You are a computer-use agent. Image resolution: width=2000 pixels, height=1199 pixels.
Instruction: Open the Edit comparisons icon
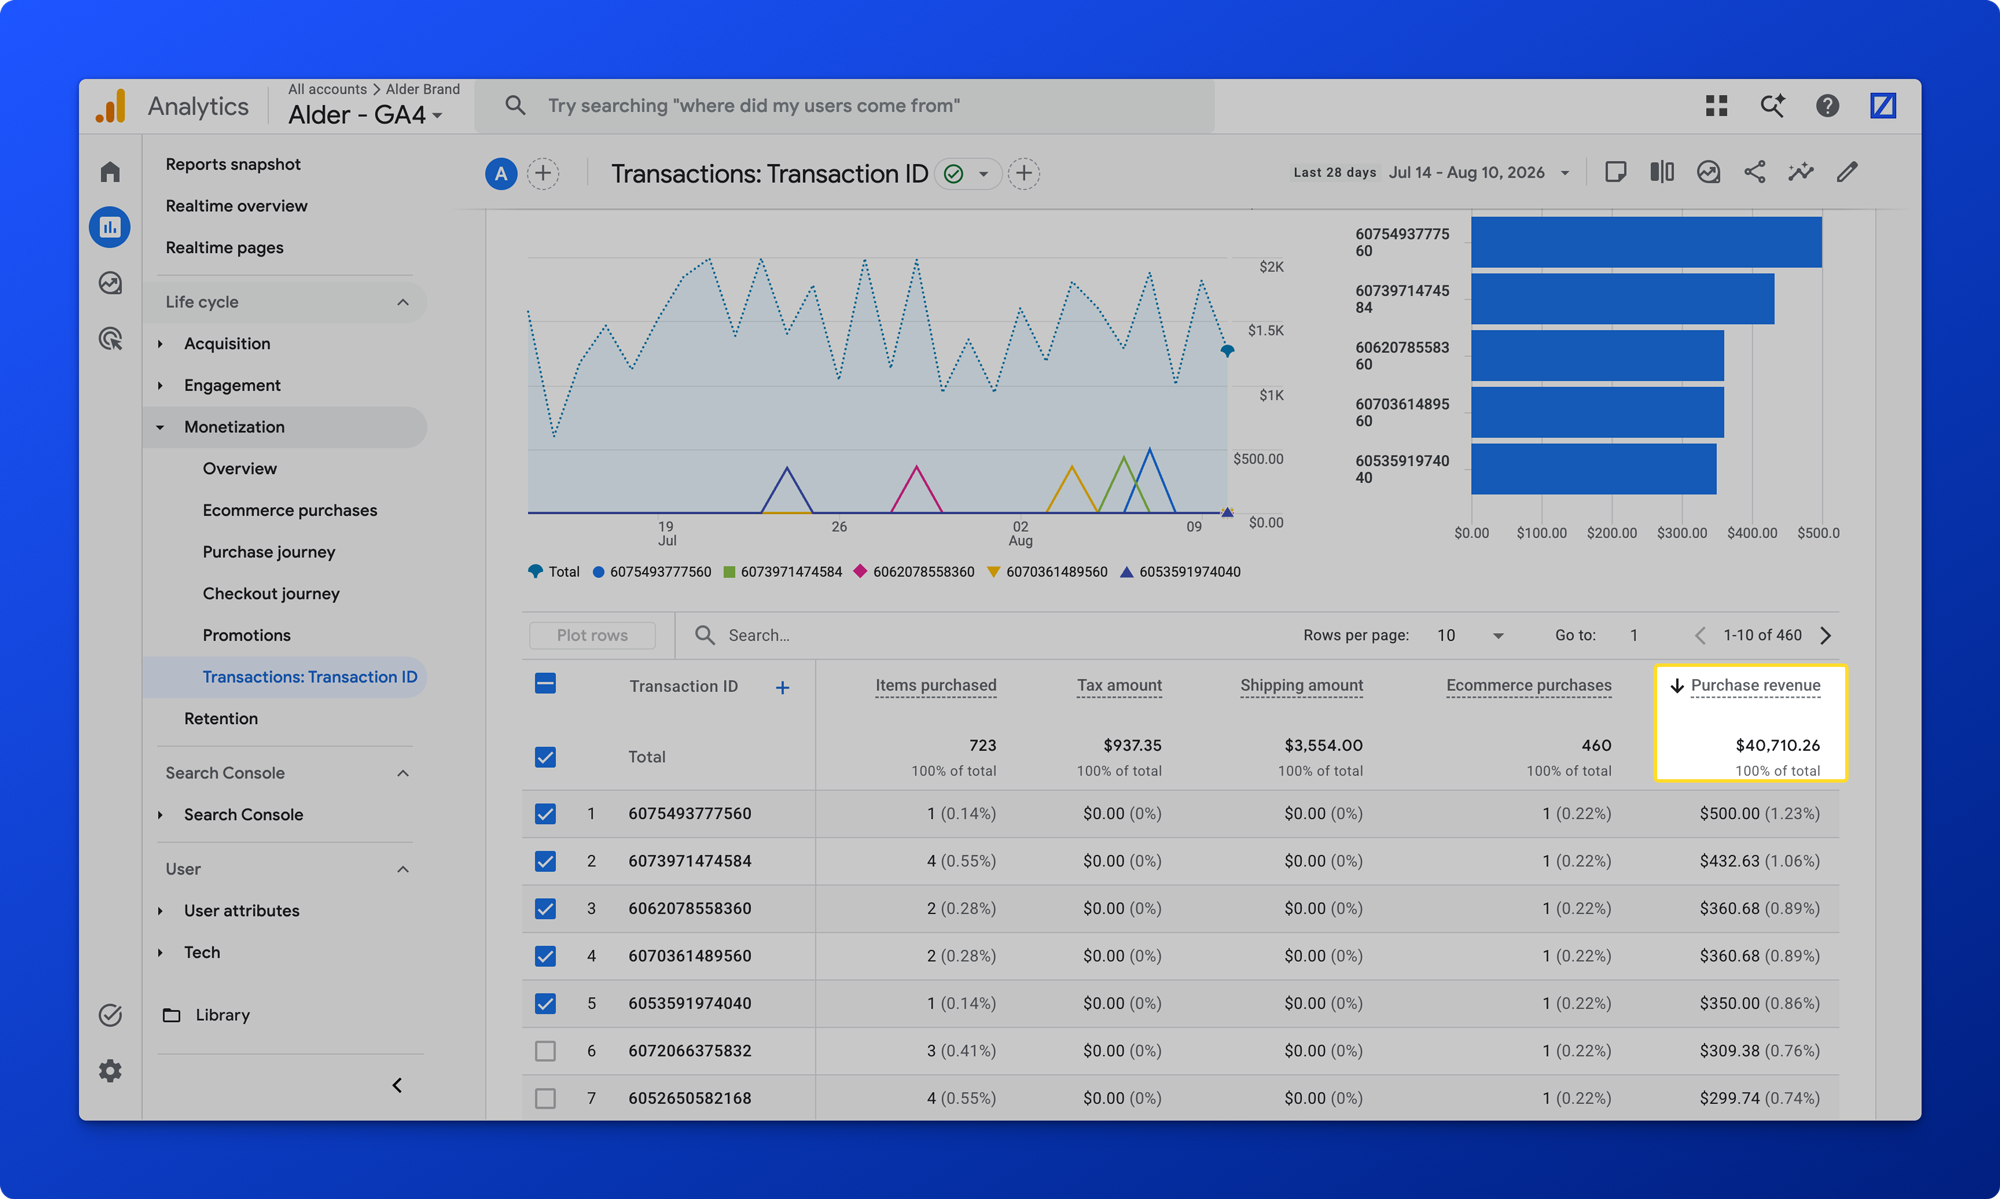[1662, 172]
